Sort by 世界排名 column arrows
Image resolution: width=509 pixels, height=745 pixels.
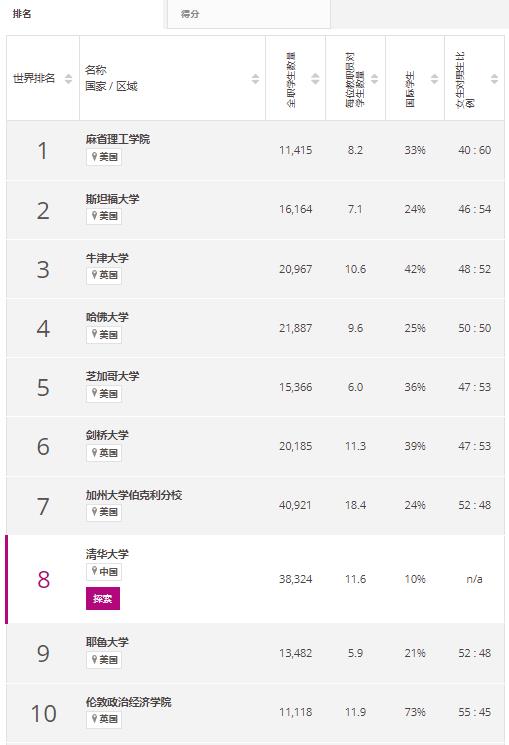pyautogui.click(x=68, y=79)
